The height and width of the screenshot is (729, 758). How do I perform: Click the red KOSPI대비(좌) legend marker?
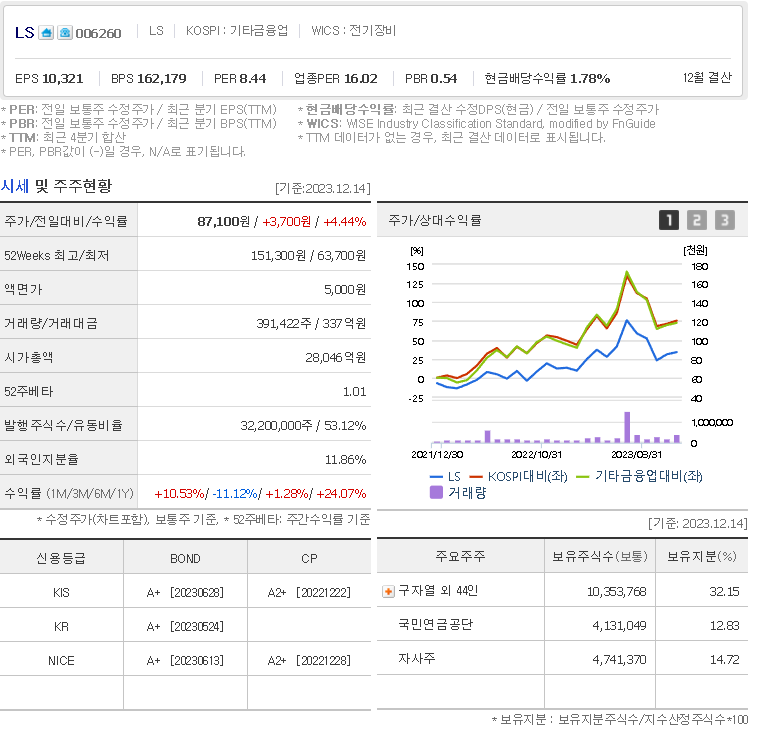(x=476, y=477)
